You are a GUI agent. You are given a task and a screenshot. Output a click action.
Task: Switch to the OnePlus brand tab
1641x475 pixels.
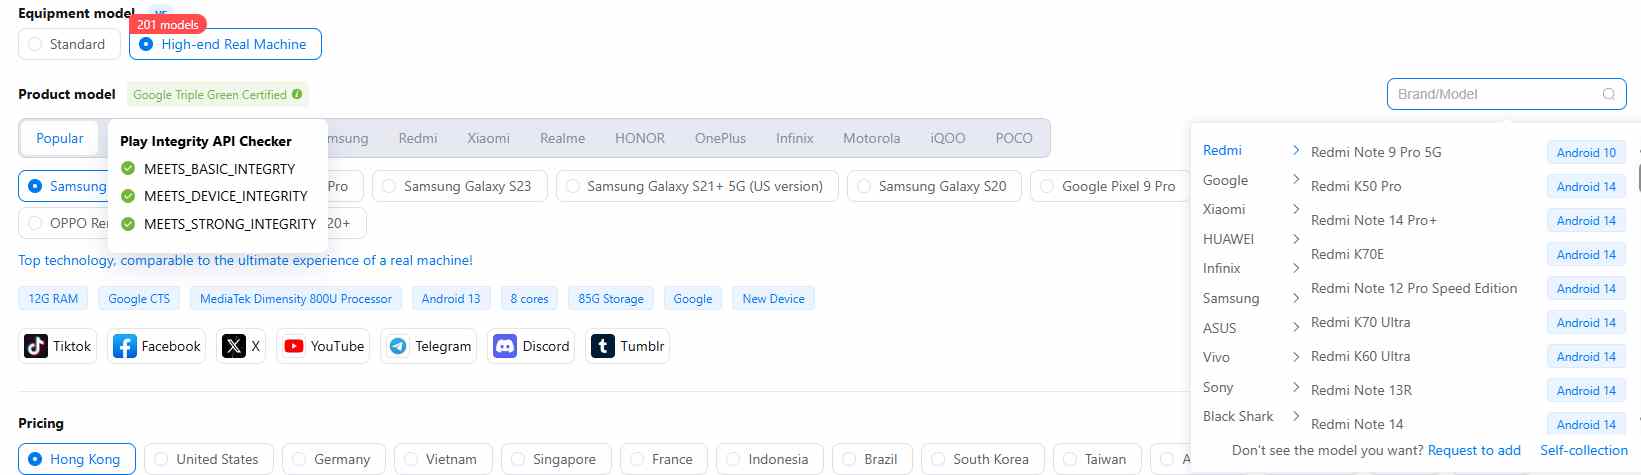(x=720, y=138)
